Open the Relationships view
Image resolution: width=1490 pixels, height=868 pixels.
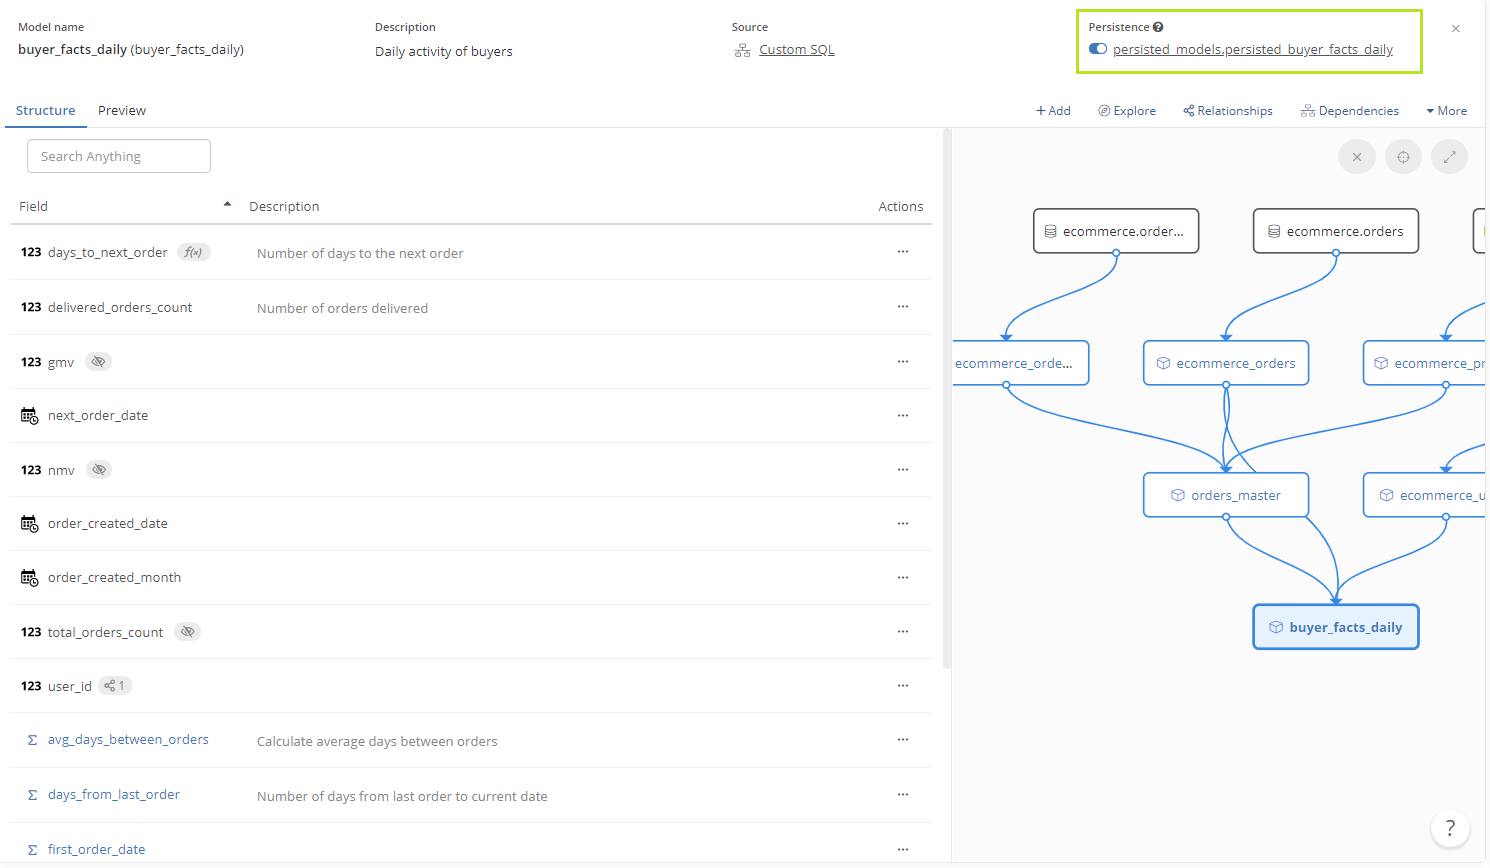pyautogui.click(x=1228, y=111)
